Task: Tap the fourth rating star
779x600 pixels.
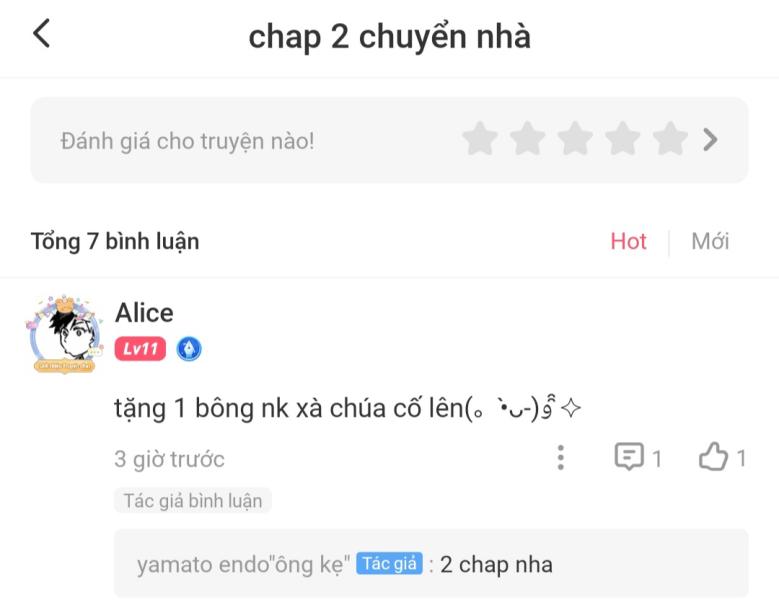Action: 623,139
